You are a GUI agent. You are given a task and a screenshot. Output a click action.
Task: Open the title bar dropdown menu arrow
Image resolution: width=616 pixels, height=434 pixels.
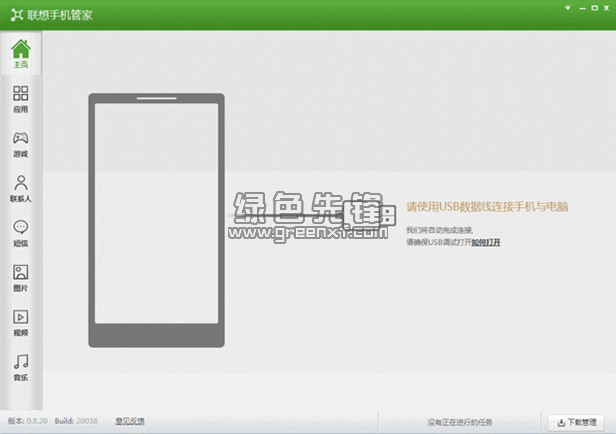tap(568, 8)
